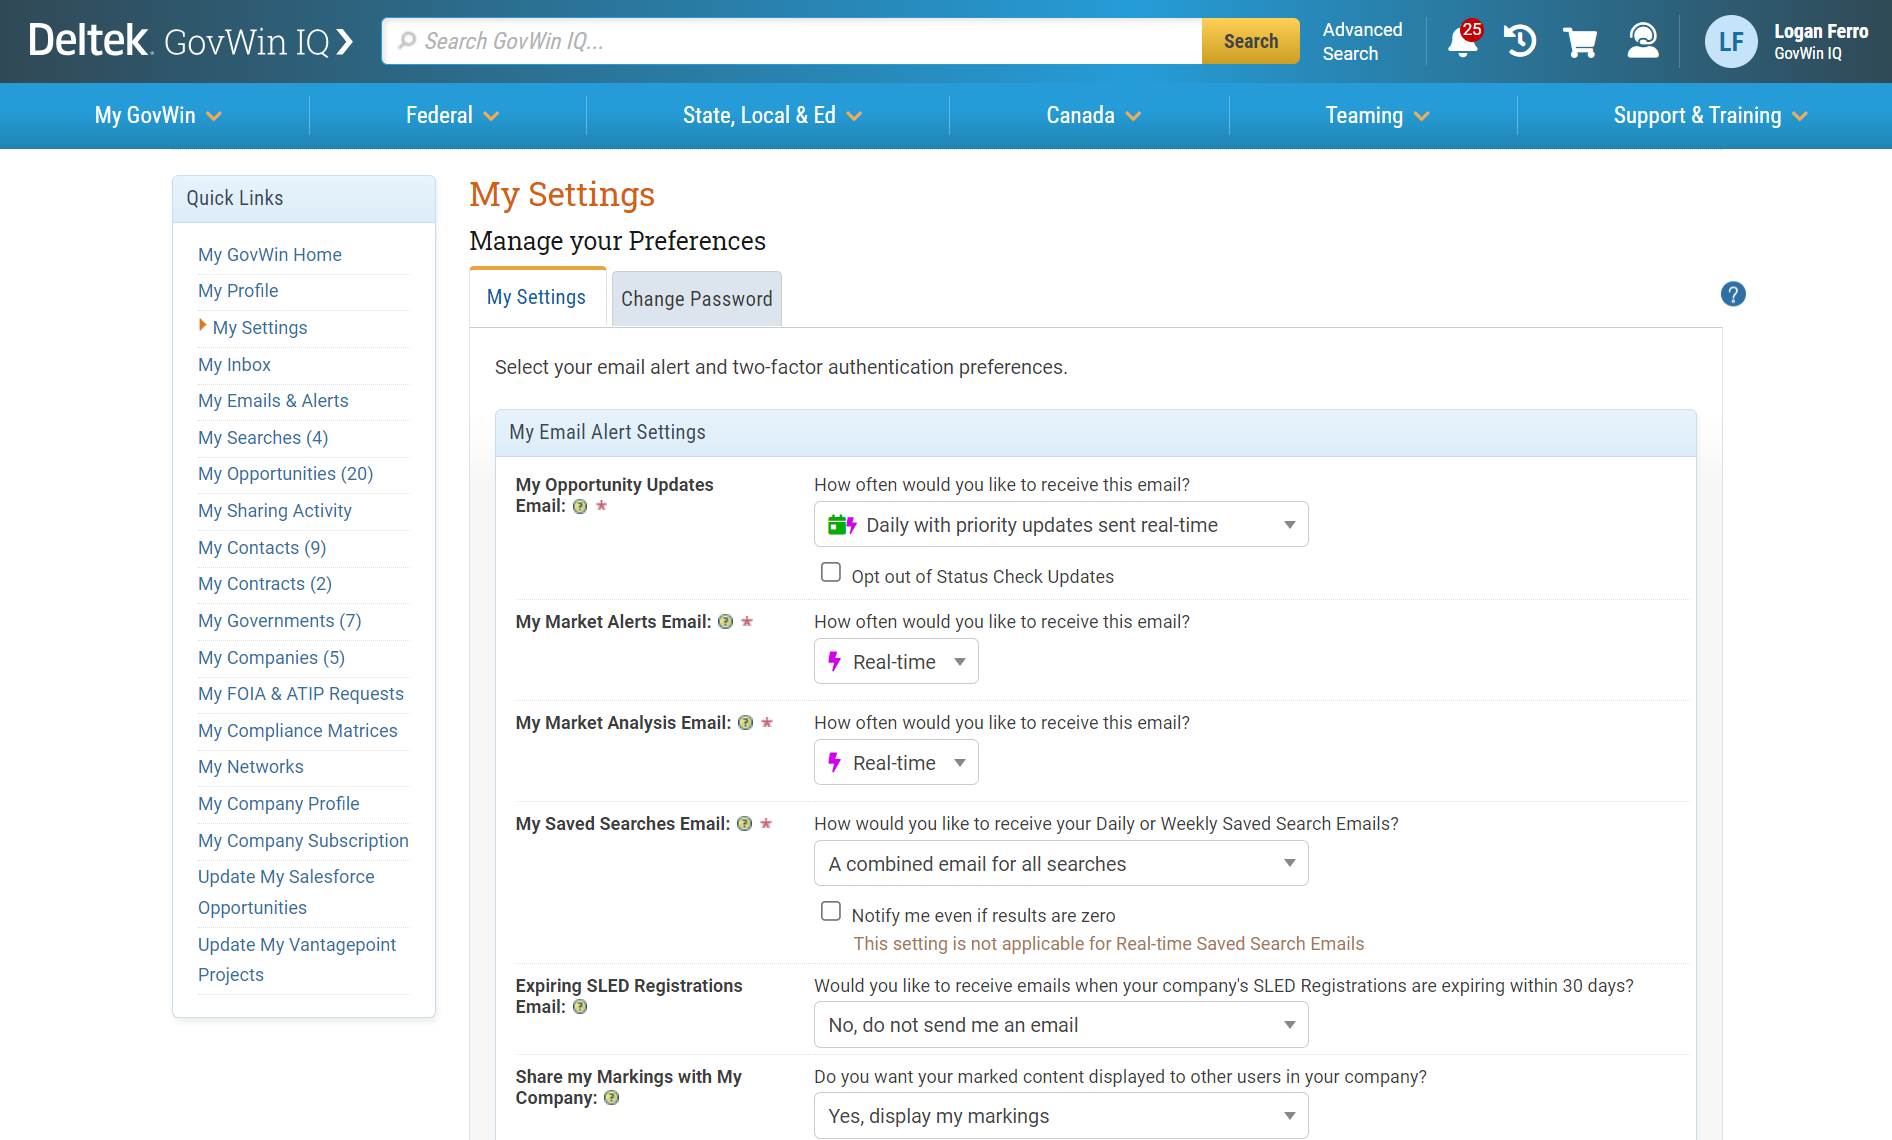
Task: Open the notifications bell with 25 alerts
Action: pyautogui.click(x=1462, y=41)
